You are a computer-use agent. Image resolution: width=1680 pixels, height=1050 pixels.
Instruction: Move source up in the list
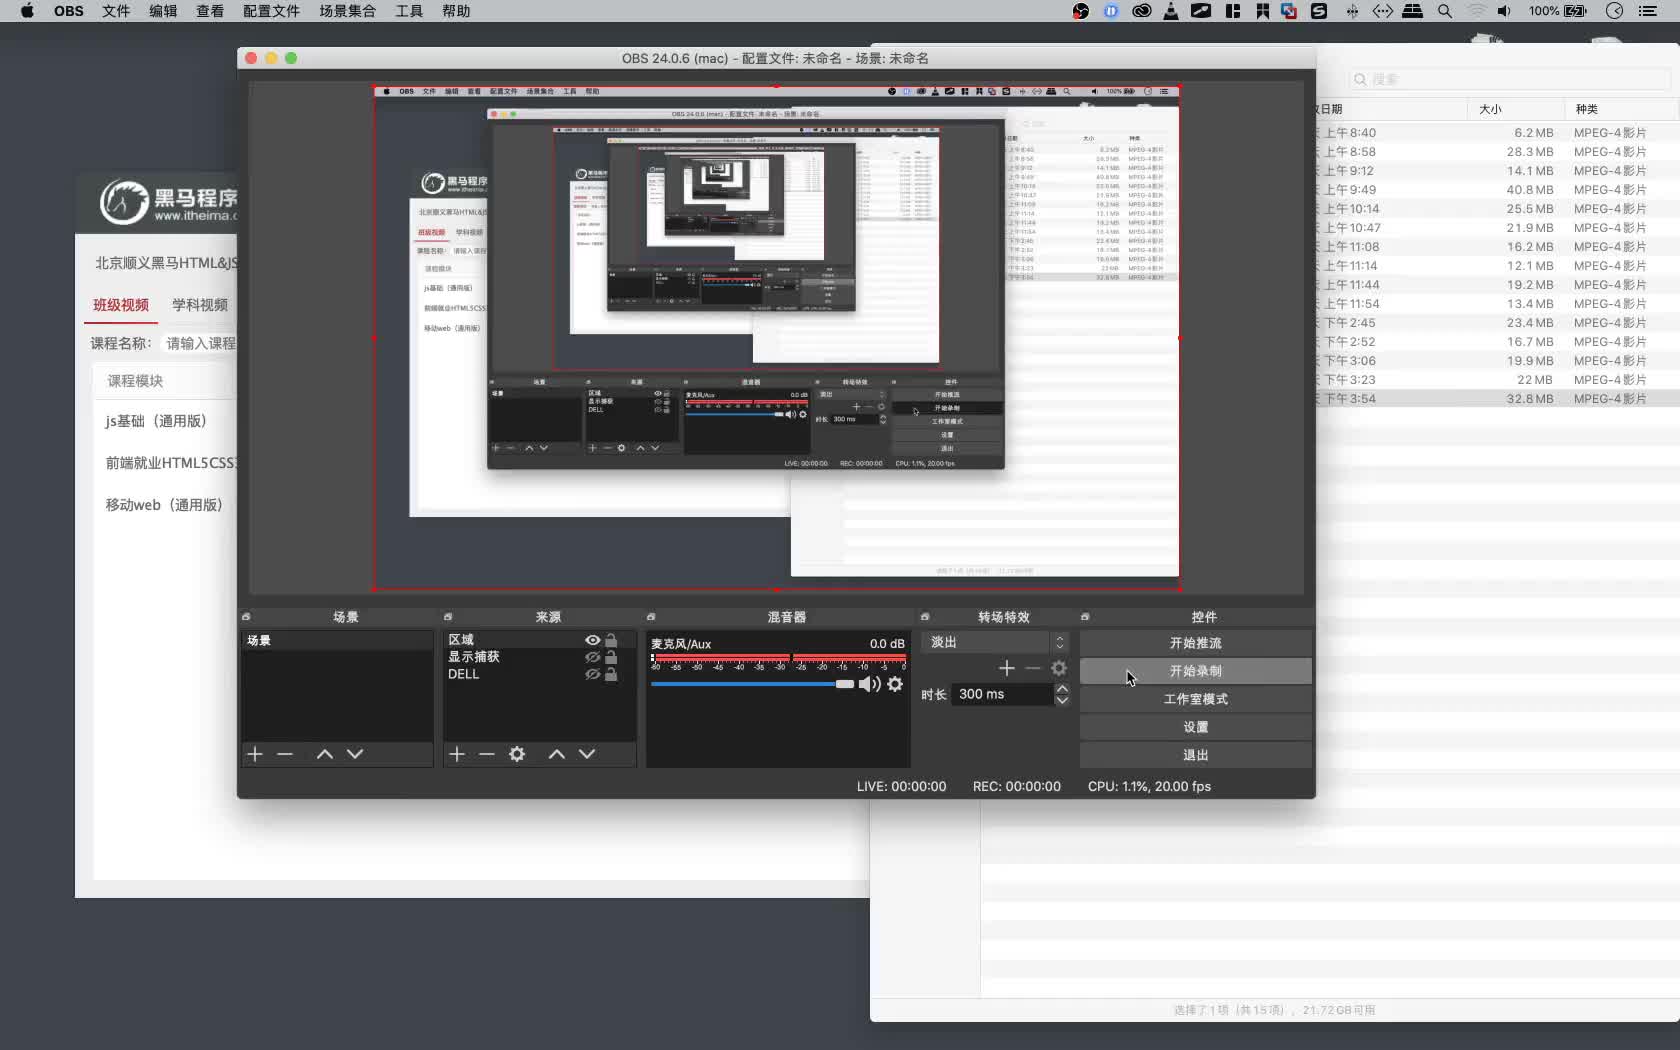click(x=557, y=754)
